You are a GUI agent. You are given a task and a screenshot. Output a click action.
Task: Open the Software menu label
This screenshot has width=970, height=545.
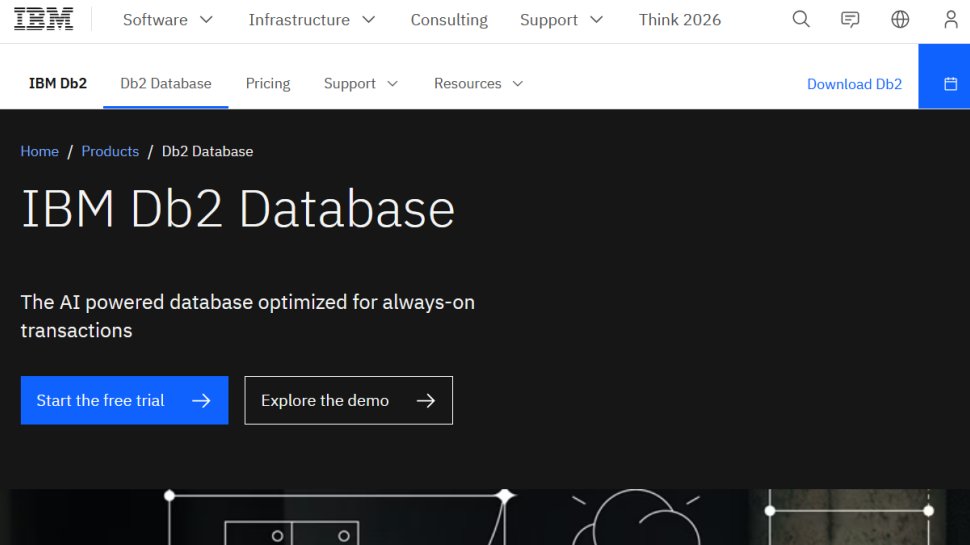(155, 20)
